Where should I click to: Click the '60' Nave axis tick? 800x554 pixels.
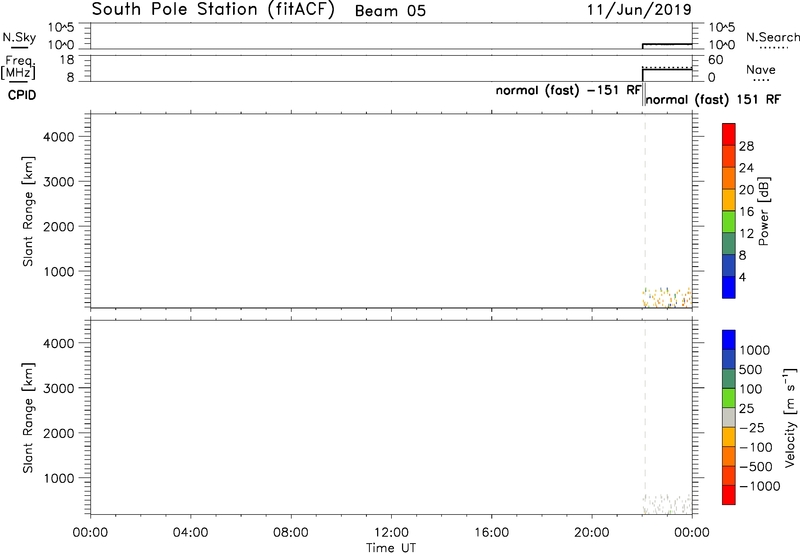coord(715,60)
